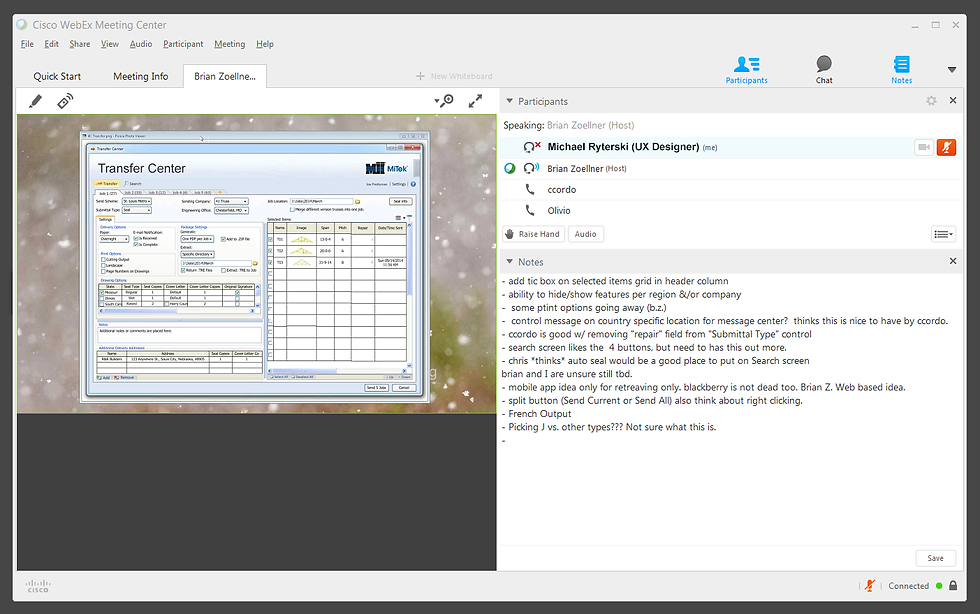Open the File menu
Viewport: 980px width, 614px height.
(28, 44)
